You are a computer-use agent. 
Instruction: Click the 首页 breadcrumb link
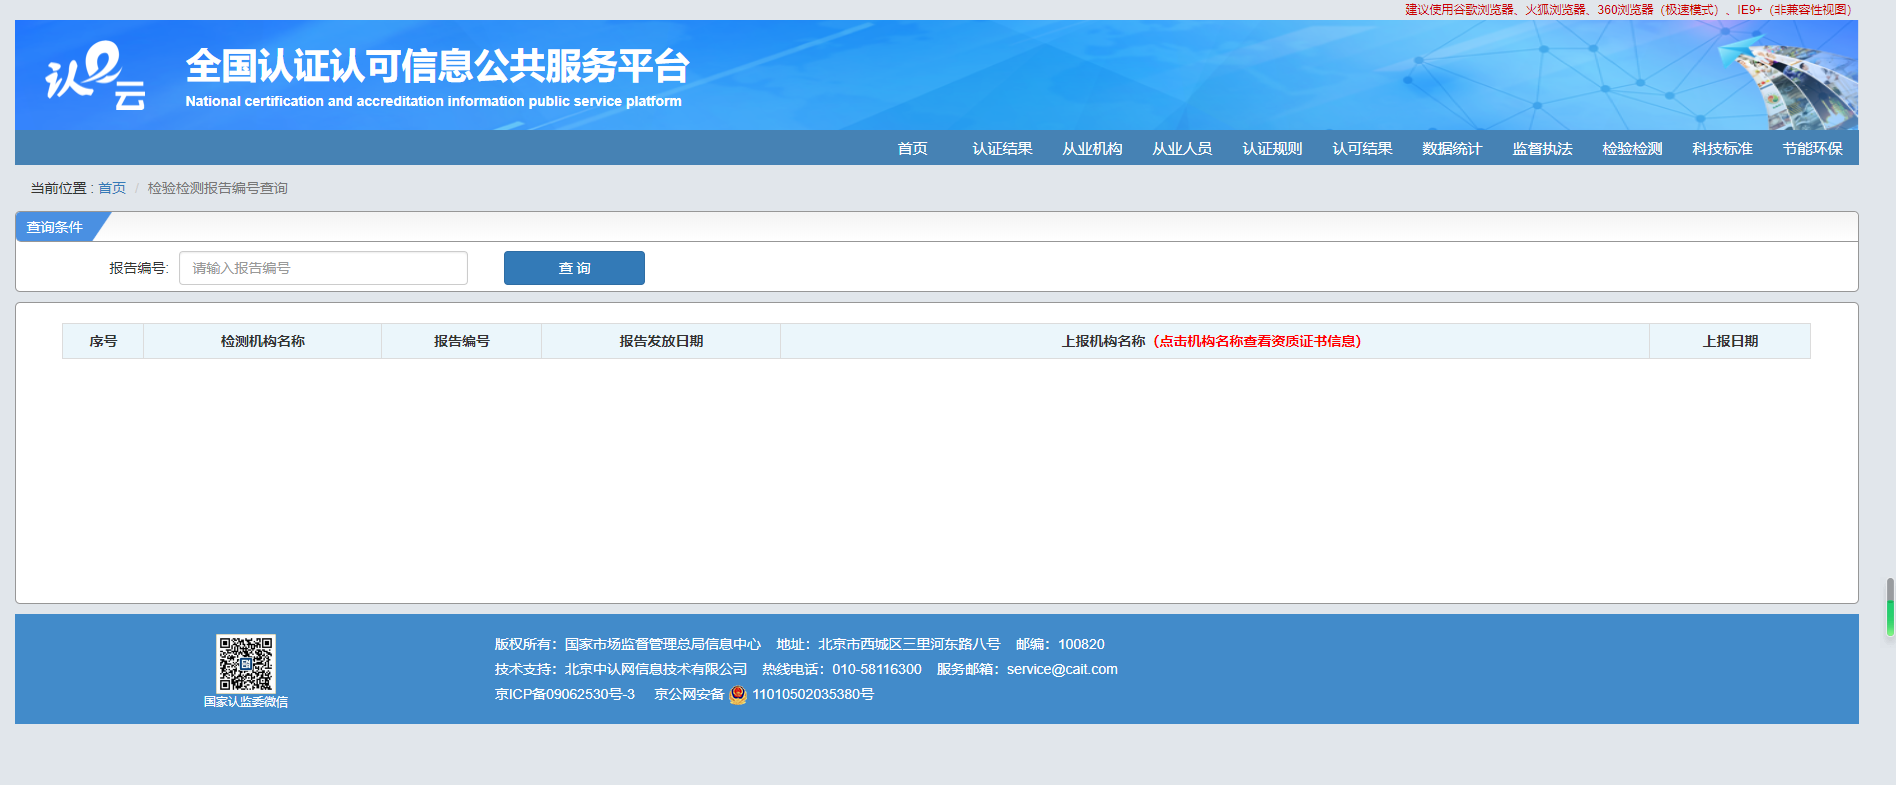[112, 188]
